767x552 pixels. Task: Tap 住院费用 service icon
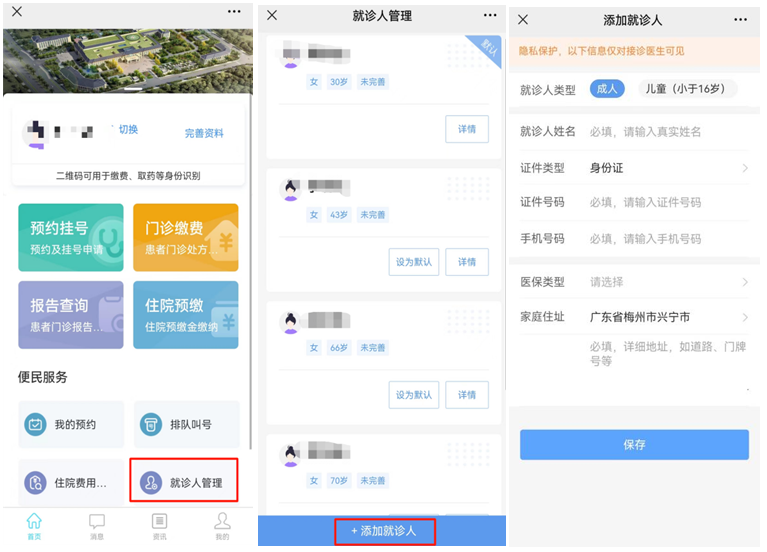(35, 482)
